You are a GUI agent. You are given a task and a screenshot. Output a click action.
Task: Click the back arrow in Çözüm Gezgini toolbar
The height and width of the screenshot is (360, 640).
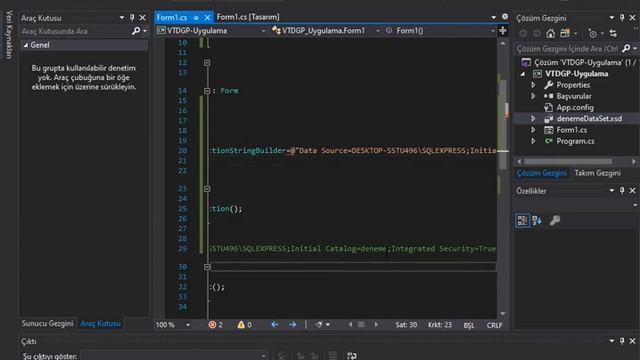(x=523, y=33)
